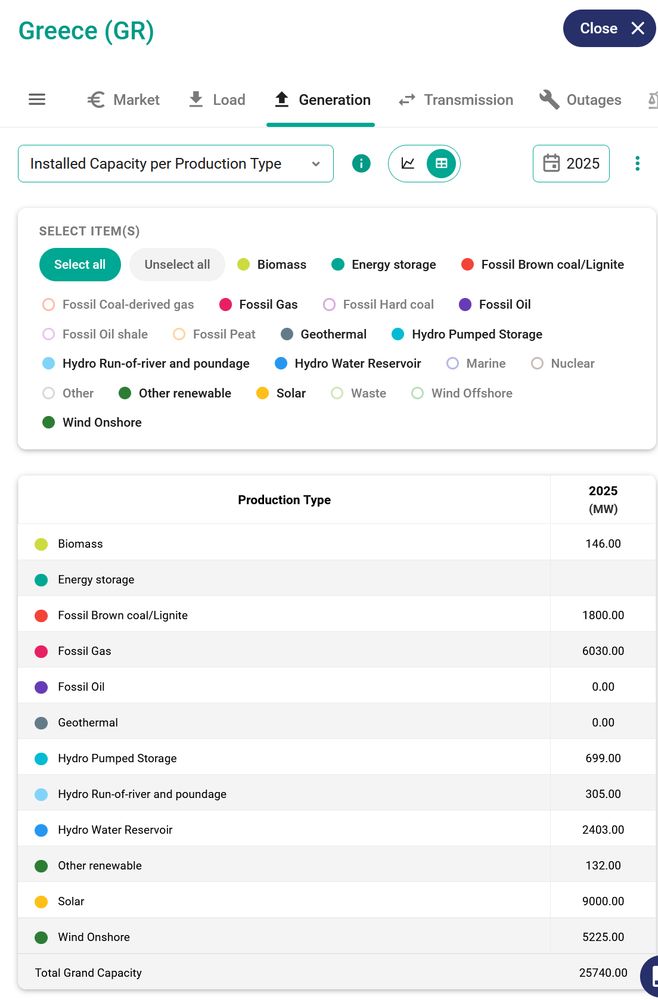The height and width of the screenshot is (1000, 658).
Task: Toggle Fossil Brown coal/Lignite filter item
Action: pyautogui.click(x=542, y=265)
